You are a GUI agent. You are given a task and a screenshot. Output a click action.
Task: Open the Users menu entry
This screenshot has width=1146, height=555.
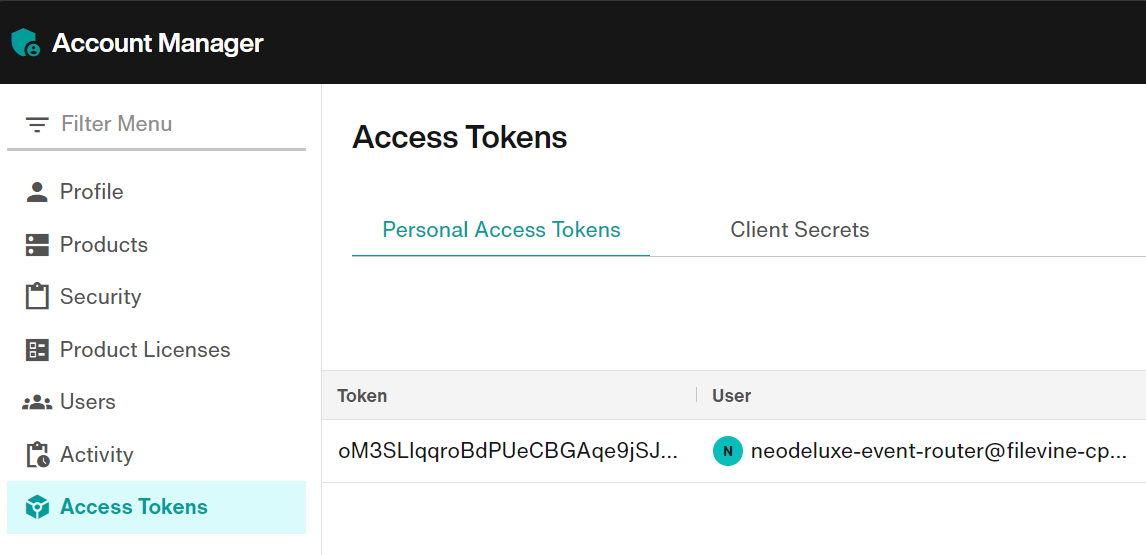156,402
